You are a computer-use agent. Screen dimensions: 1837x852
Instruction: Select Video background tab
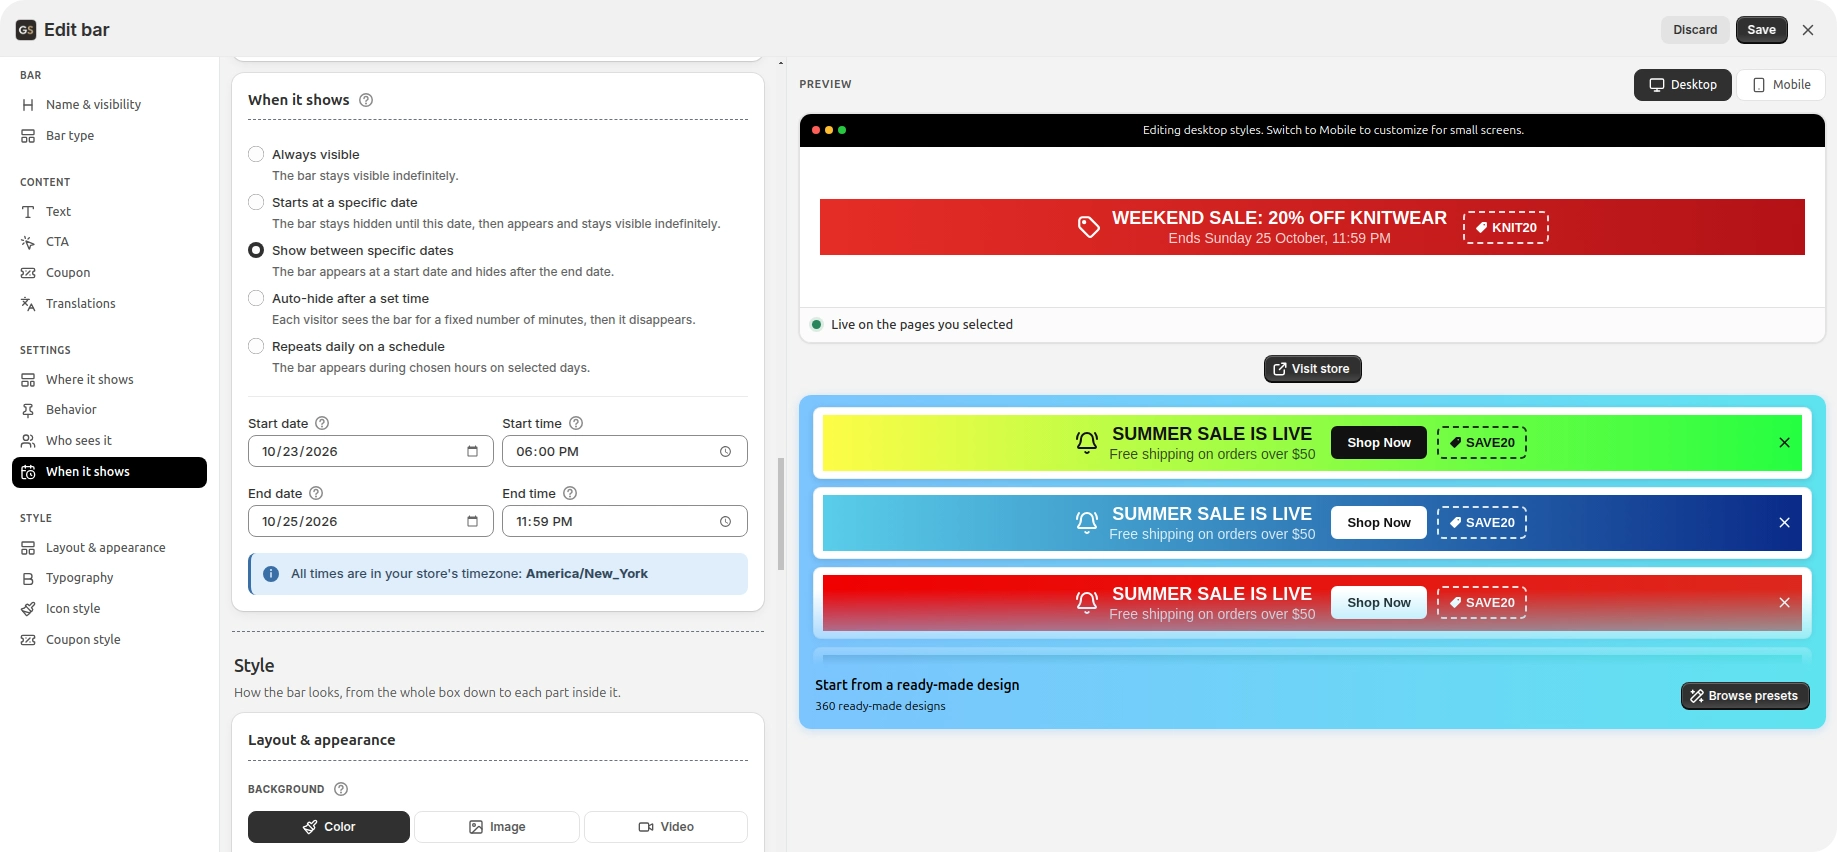666,827
